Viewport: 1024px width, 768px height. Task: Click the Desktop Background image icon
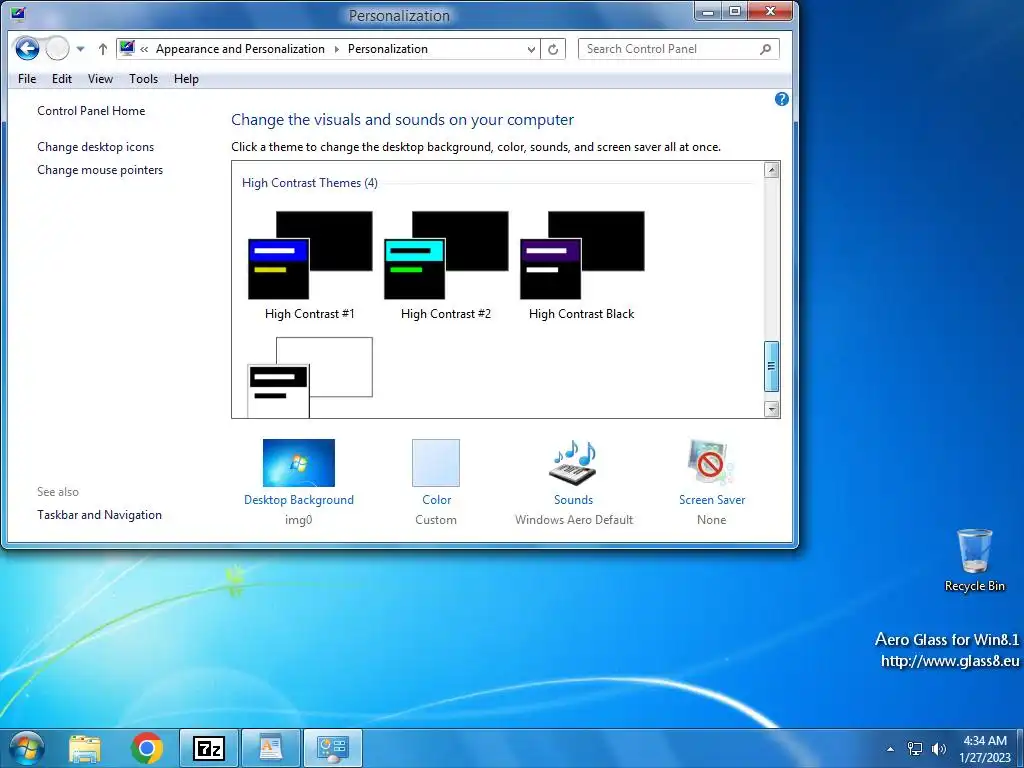[298, 462]
